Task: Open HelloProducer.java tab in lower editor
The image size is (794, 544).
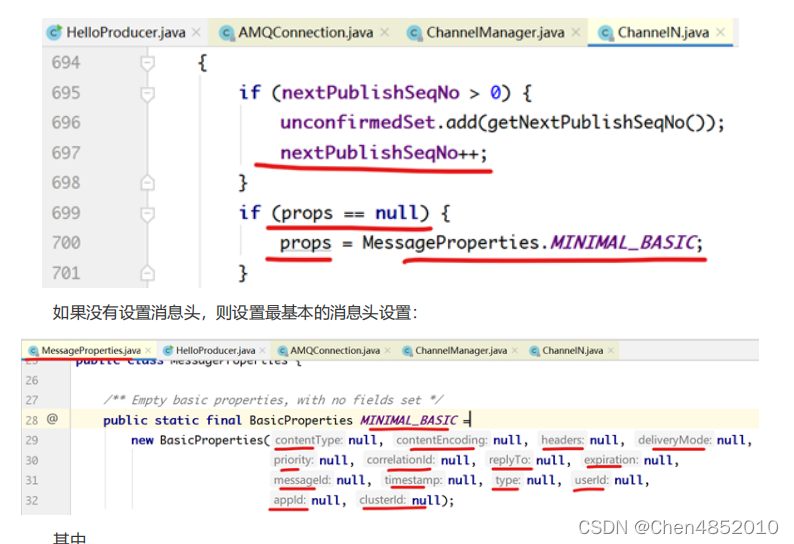Action: (215, 351)
